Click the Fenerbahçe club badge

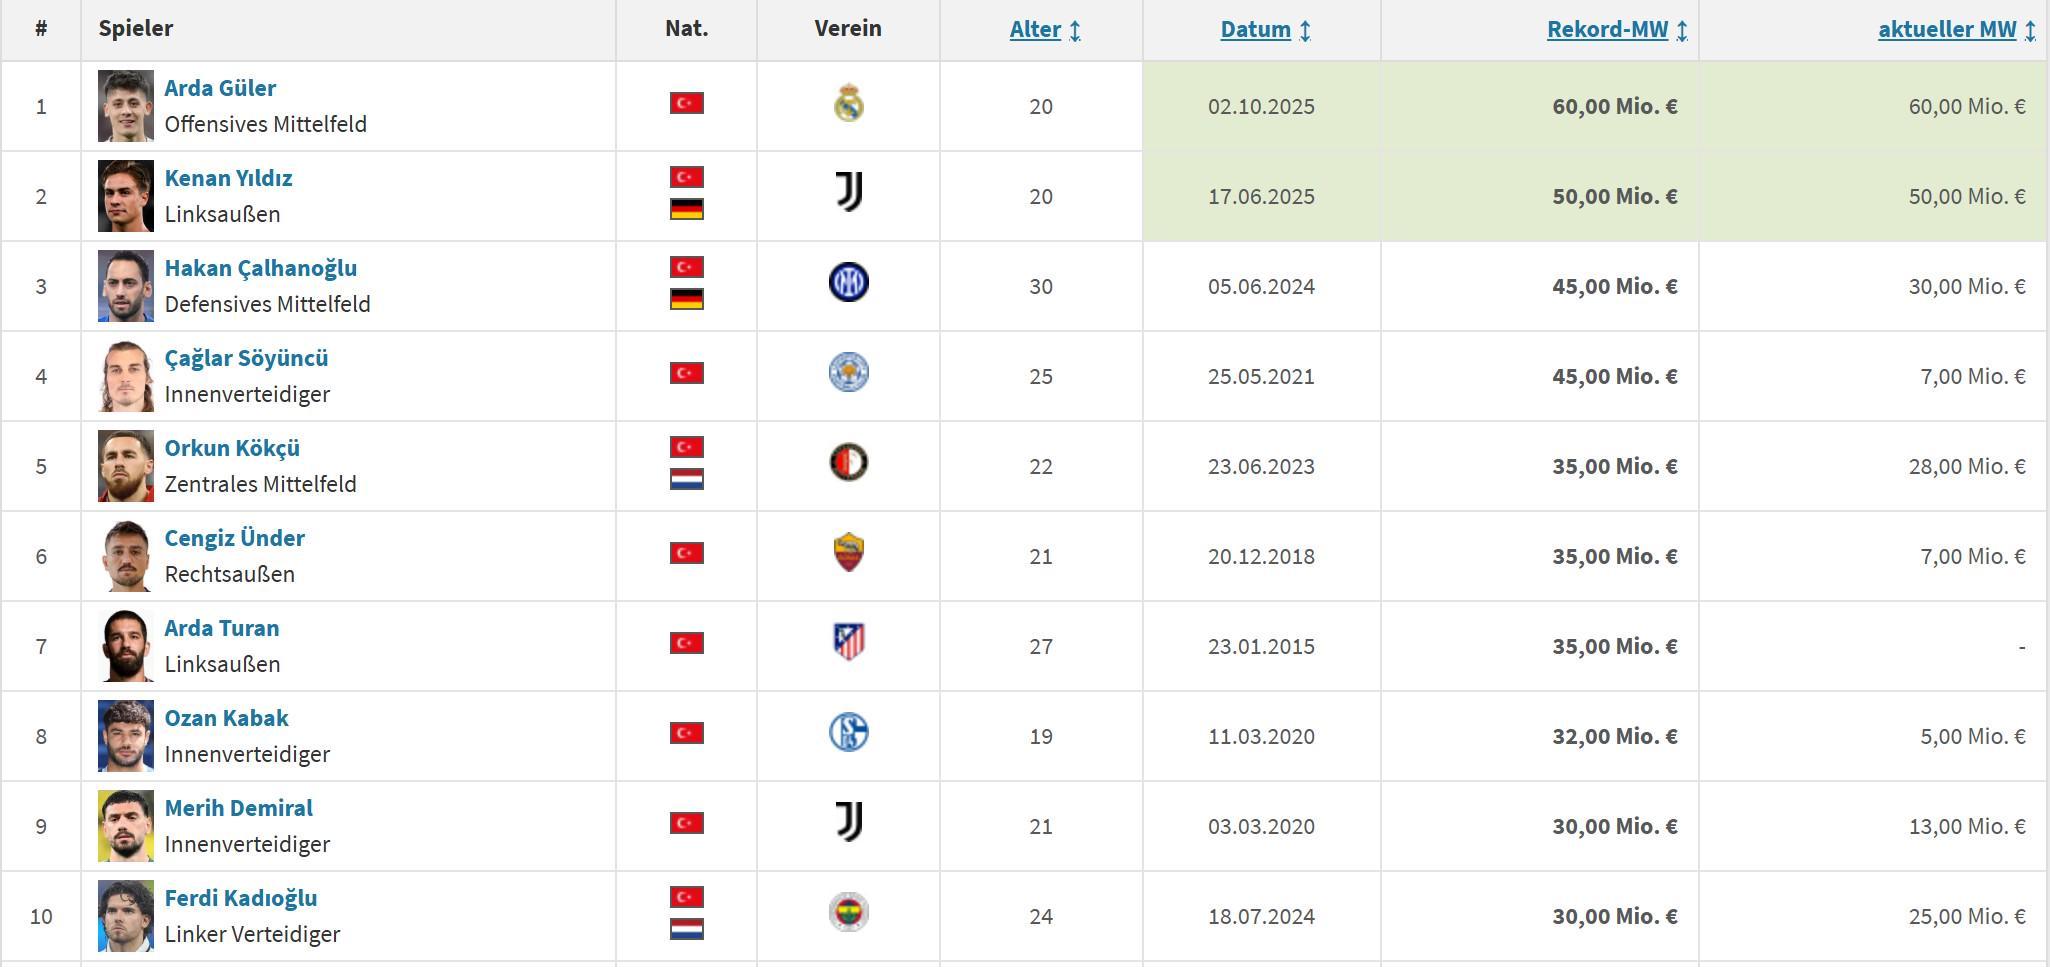point(848,913)
